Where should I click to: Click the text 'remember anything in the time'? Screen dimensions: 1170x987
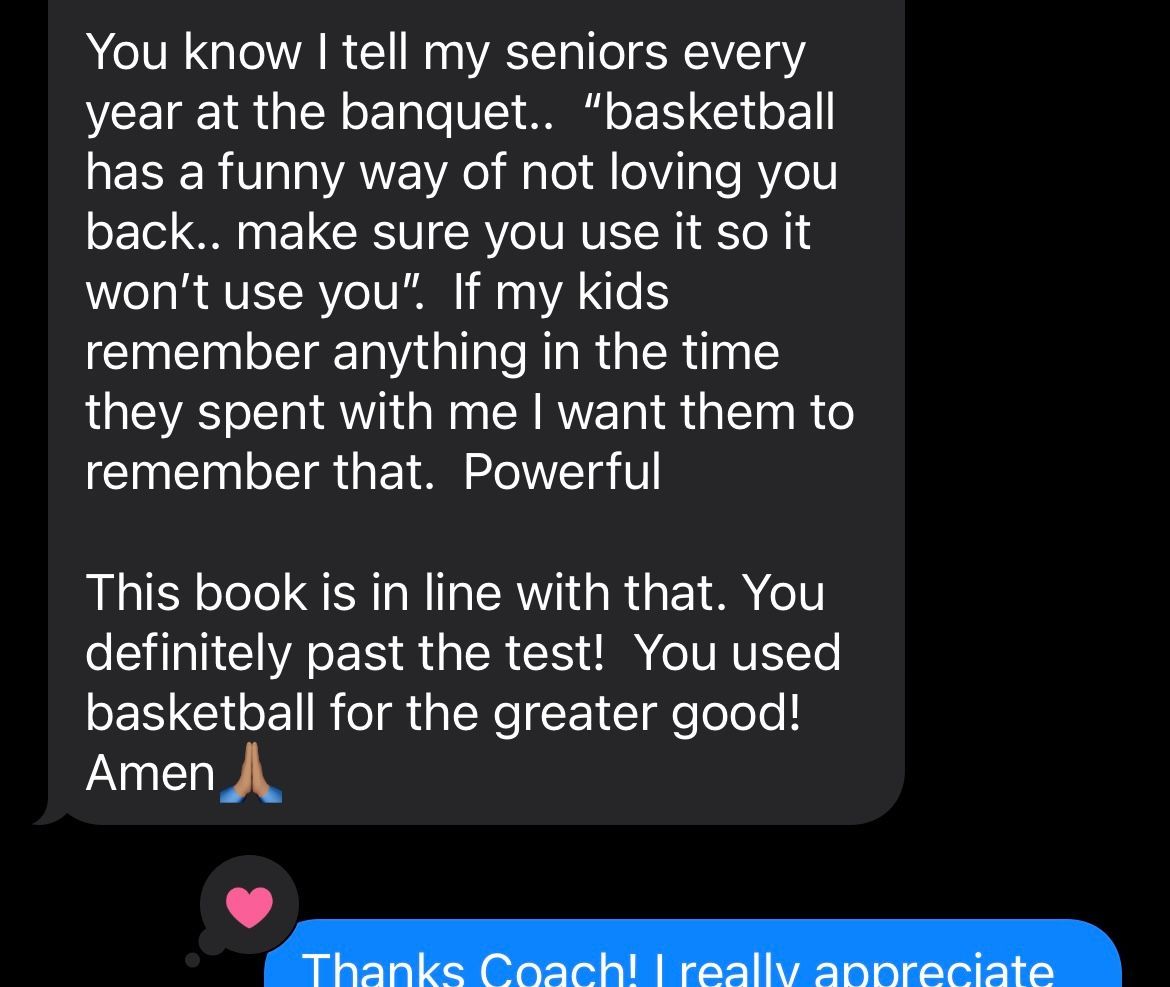pyautogui.click(x=432, y=353)
